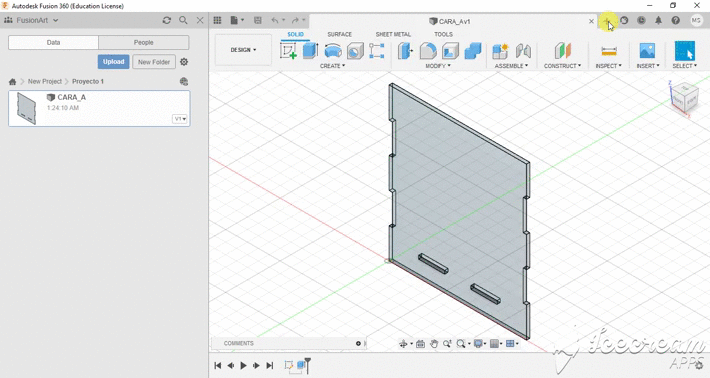
Task: Select the Create Form tool
Action: point(377,51)
